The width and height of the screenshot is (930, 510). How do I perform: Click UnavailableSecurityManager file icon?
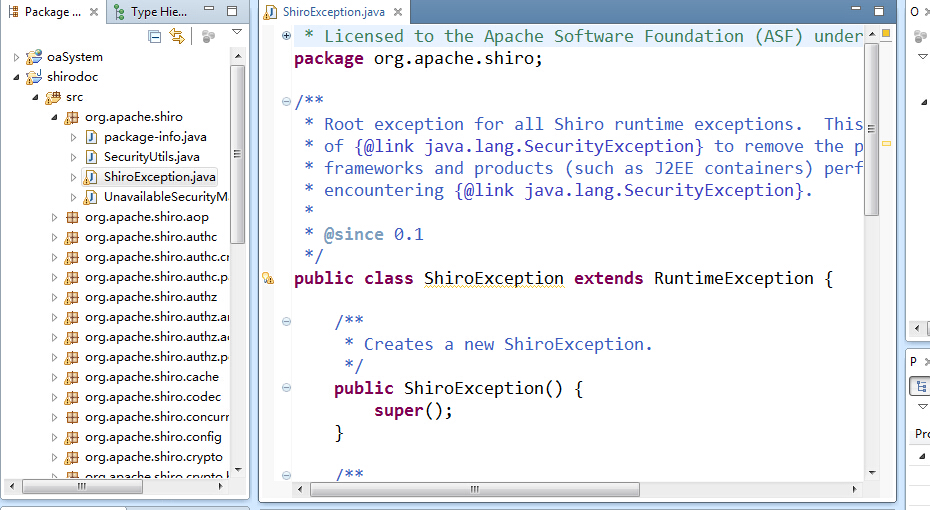click(90, 197)
